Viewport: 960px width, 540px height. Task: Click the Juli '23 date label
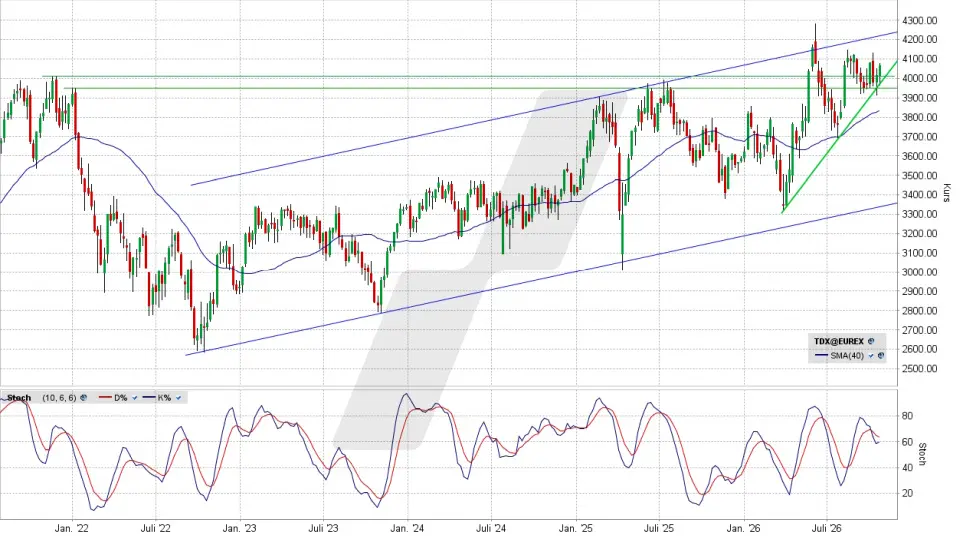(323, 528)
